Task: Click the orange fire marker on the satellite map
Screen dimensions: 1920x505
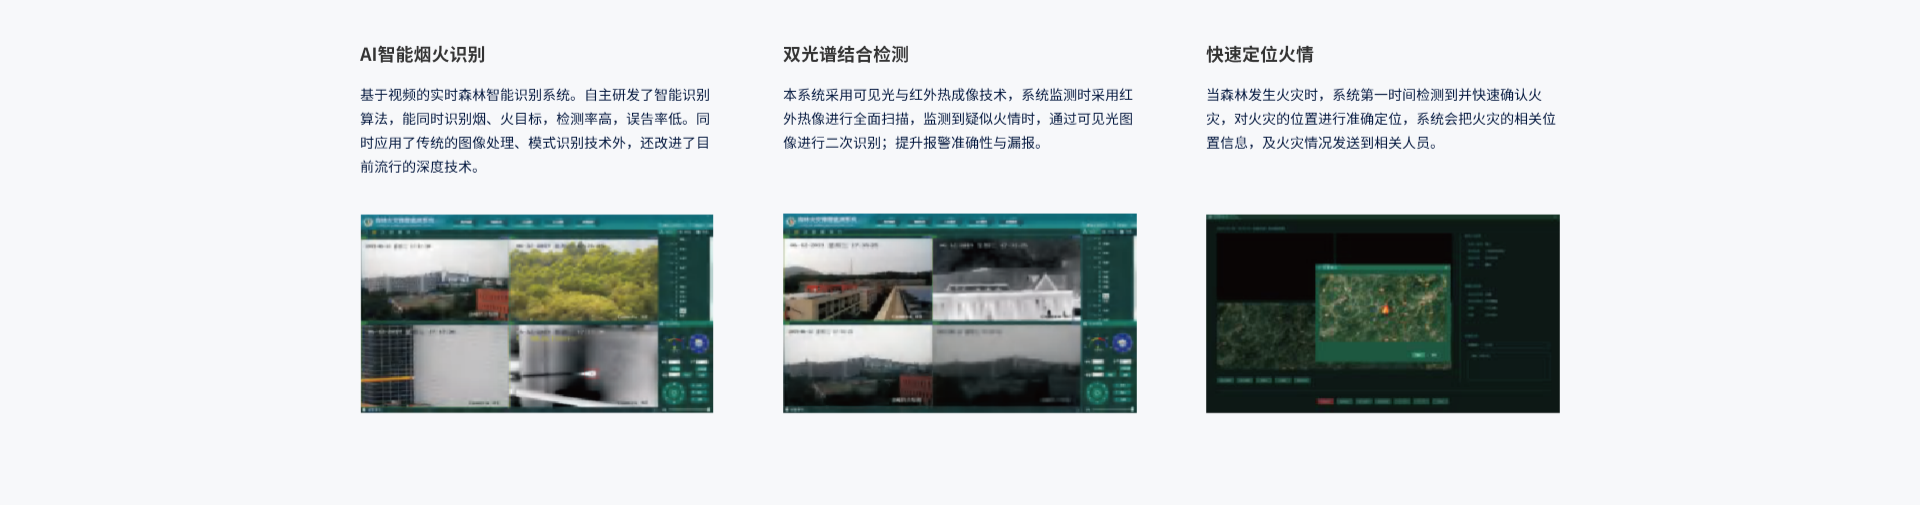Action: coord(1385,309)
